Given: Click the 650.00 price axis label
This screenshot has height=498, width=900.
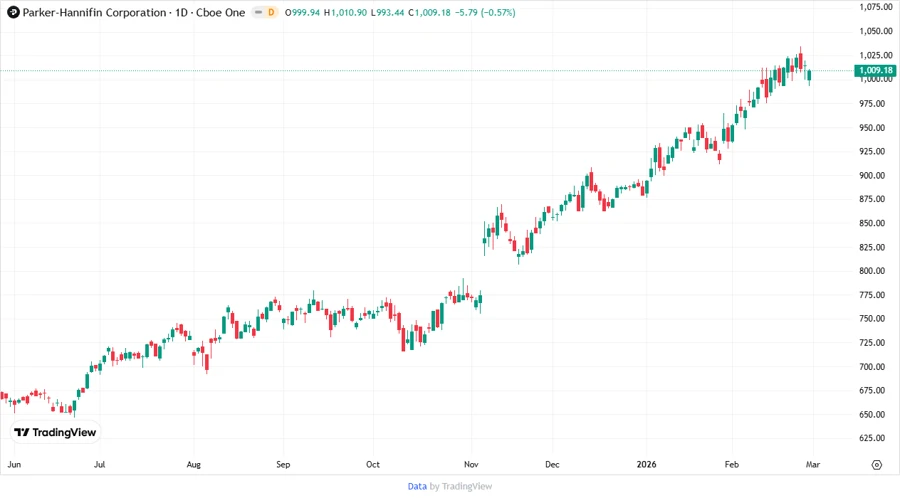Looking at the screenshot, I should coord(872,414).
